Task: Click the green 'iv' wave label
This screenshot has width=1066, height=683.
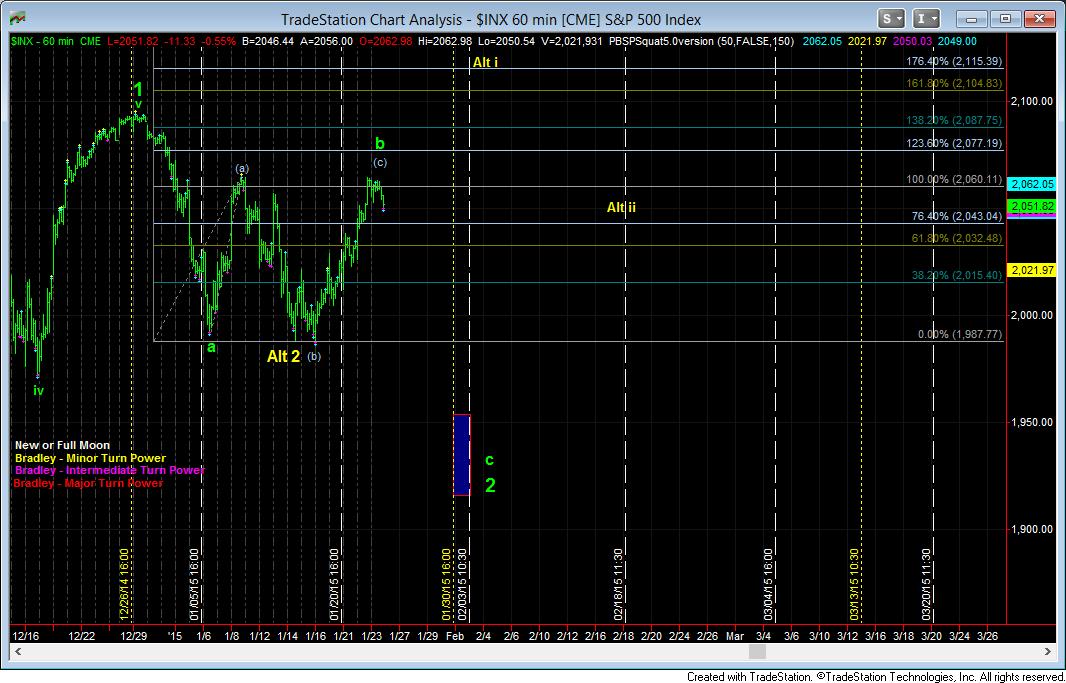Action: 39,391
